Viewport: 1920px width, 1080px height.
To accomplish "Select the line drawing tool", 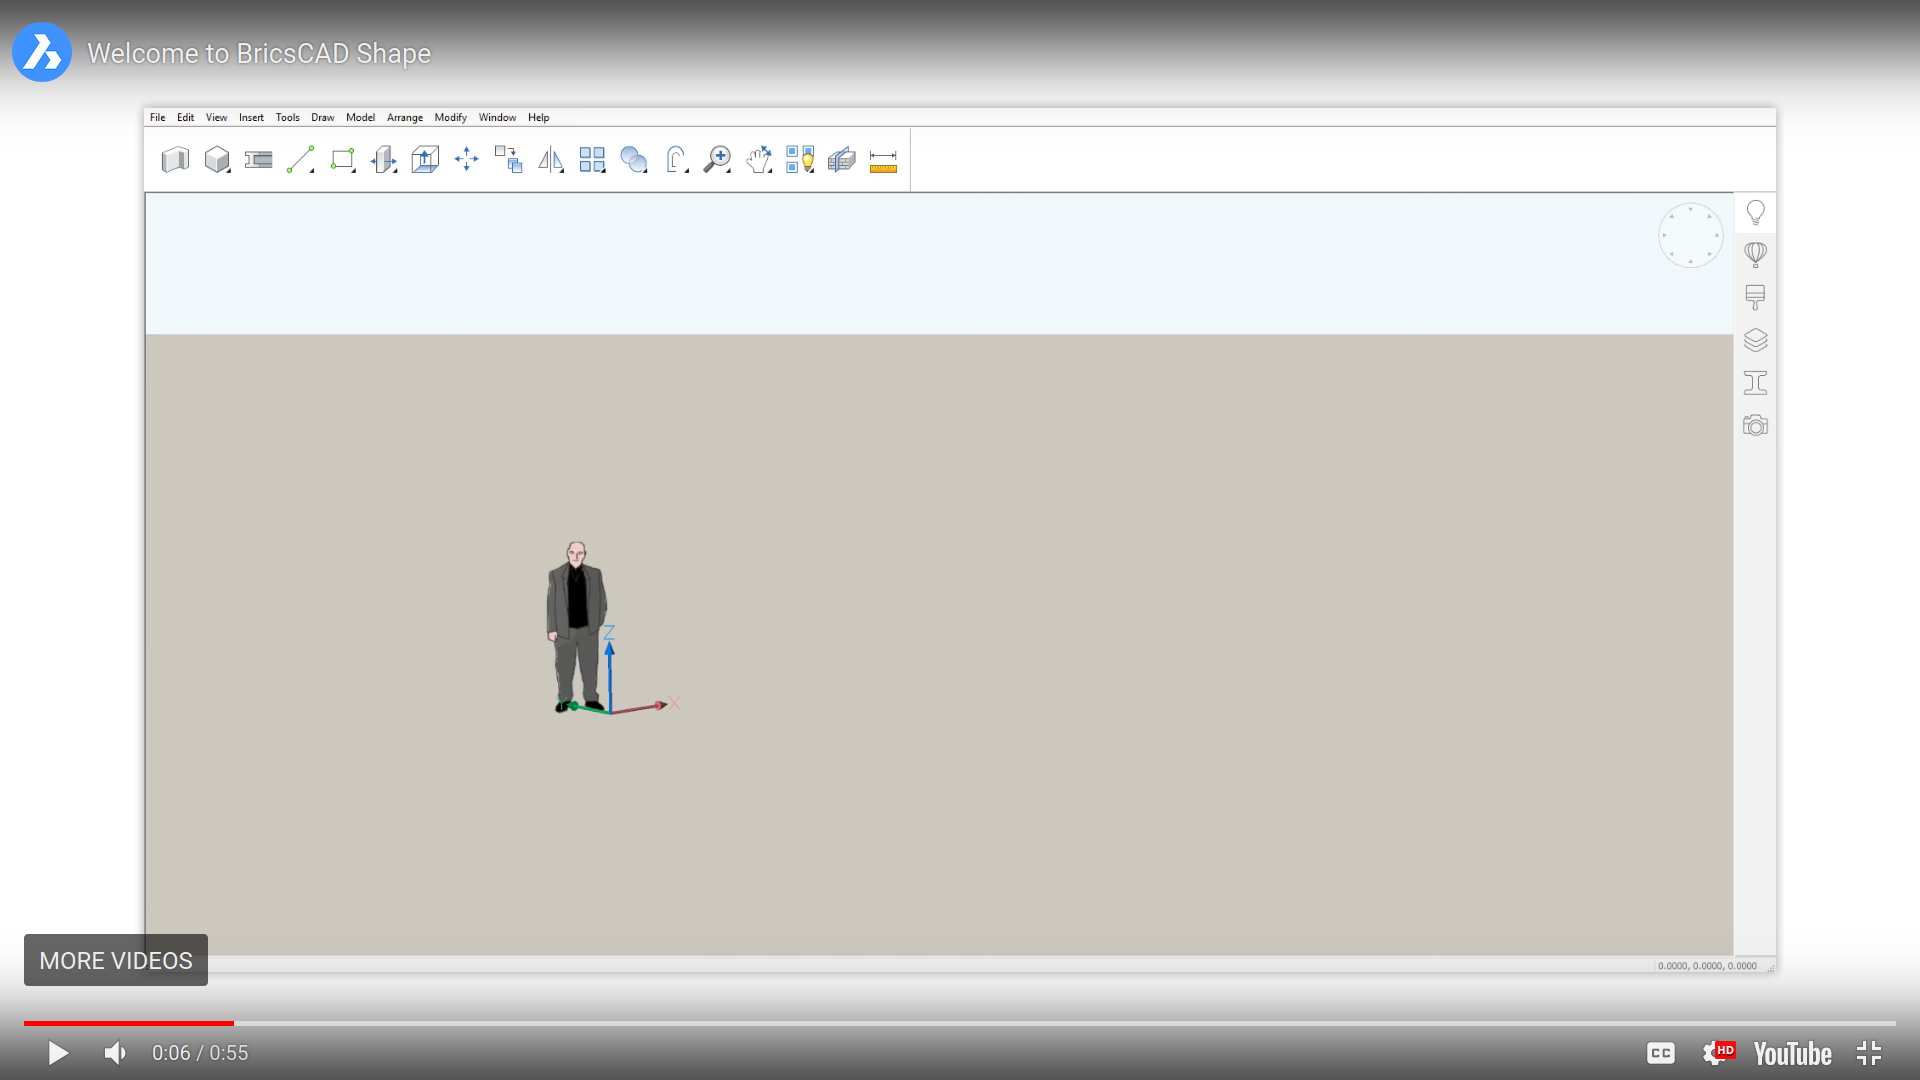I will coord(300,160).
